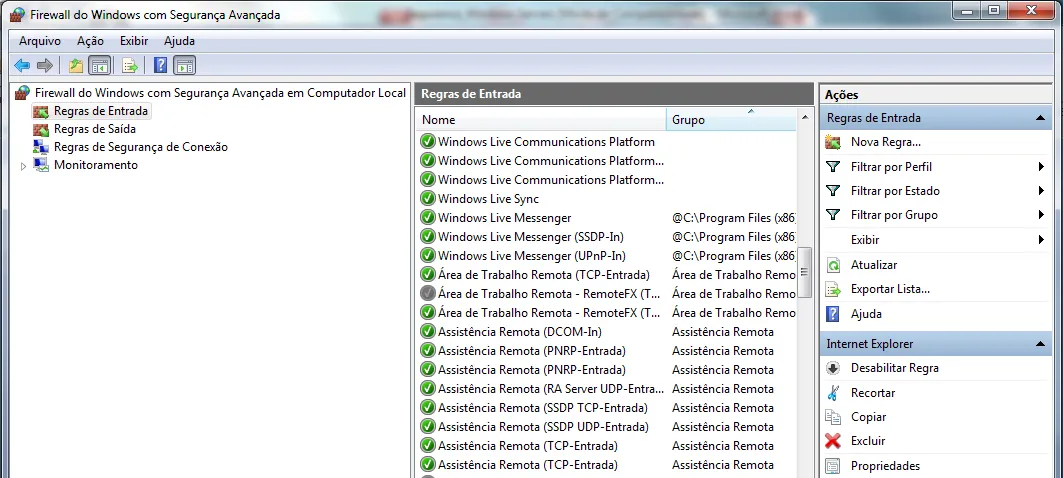
Task: Click the Forward arrow toolbar icon
Action: point(45,65)
